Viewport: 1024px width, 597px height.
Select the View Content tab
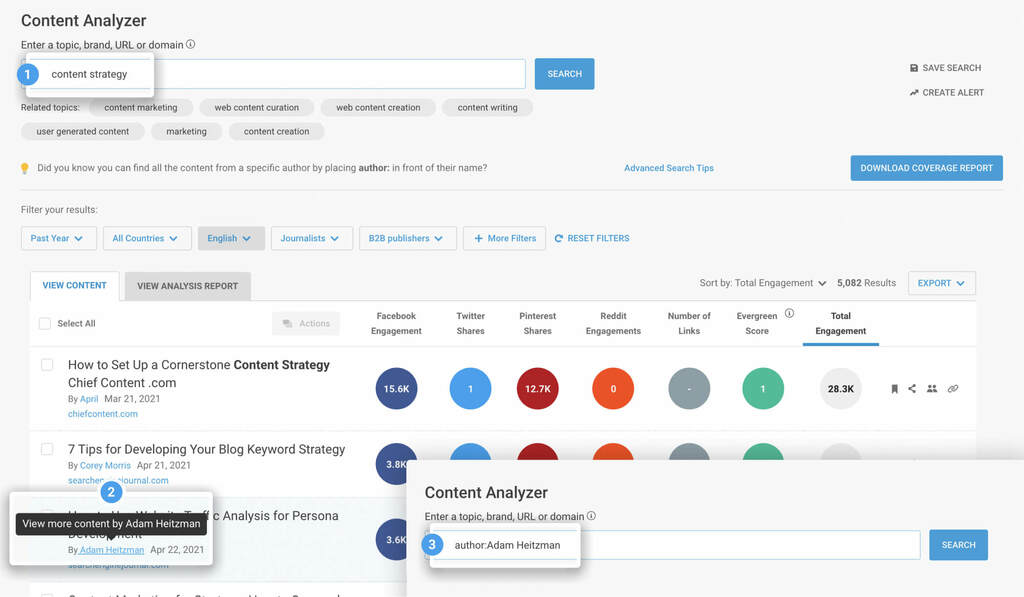point(74,285)
